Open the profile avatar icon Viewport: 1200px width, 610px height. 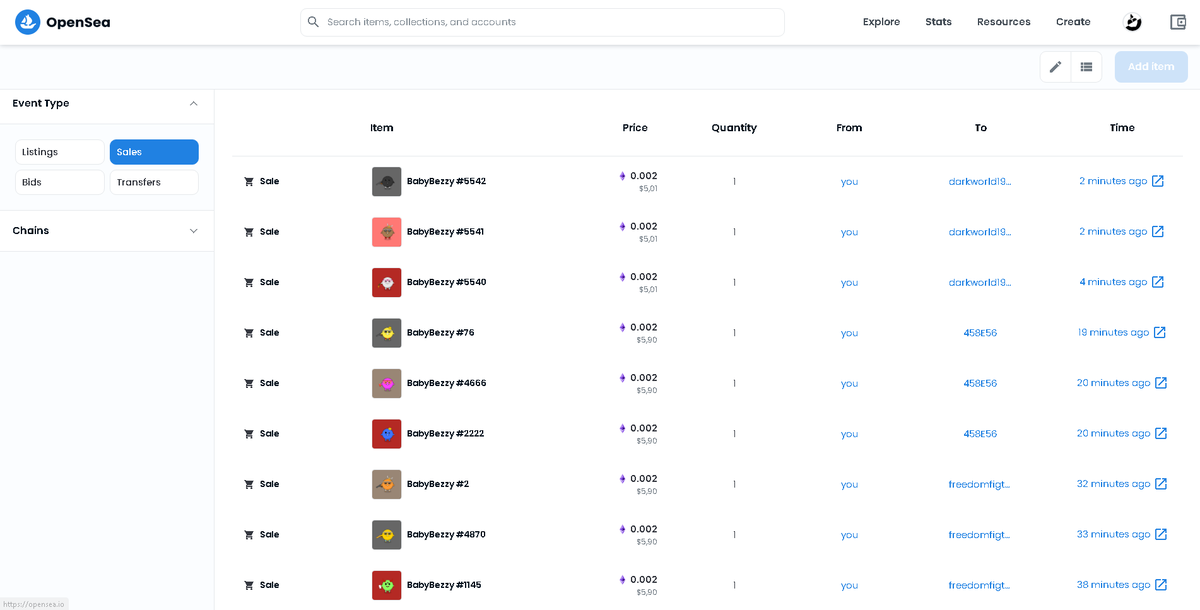click(x=1133, y=22)
